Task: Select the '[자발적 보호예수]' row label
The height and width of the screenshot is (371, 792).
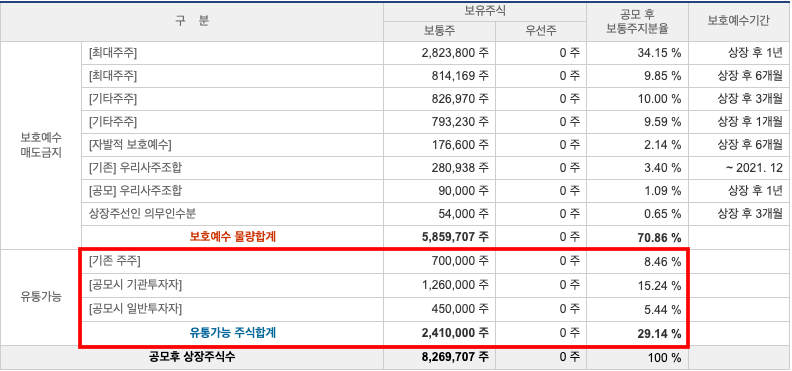Action: point(130,145)
